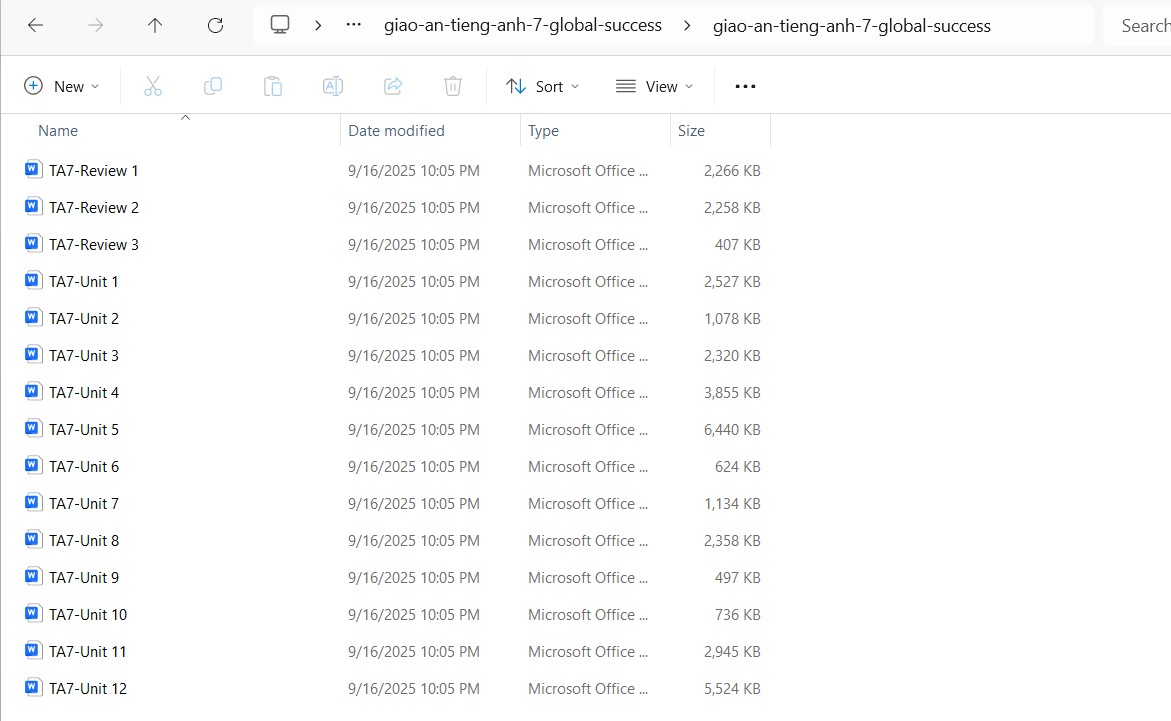The height and width of the screenshot is (721, 1171).
Task: Open the New item dropdown
Action: [62, 86]
